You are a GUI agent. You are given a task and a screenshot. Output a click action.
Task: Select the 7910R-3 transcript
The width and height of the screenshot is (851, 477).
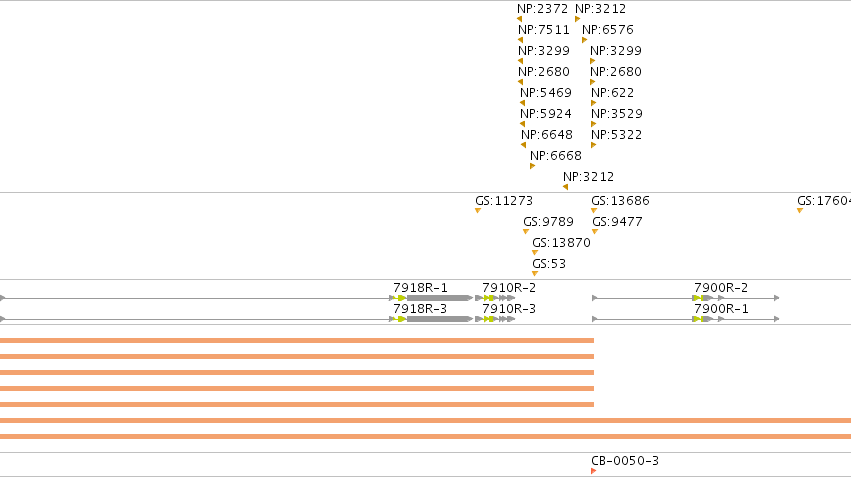[495, 319]
